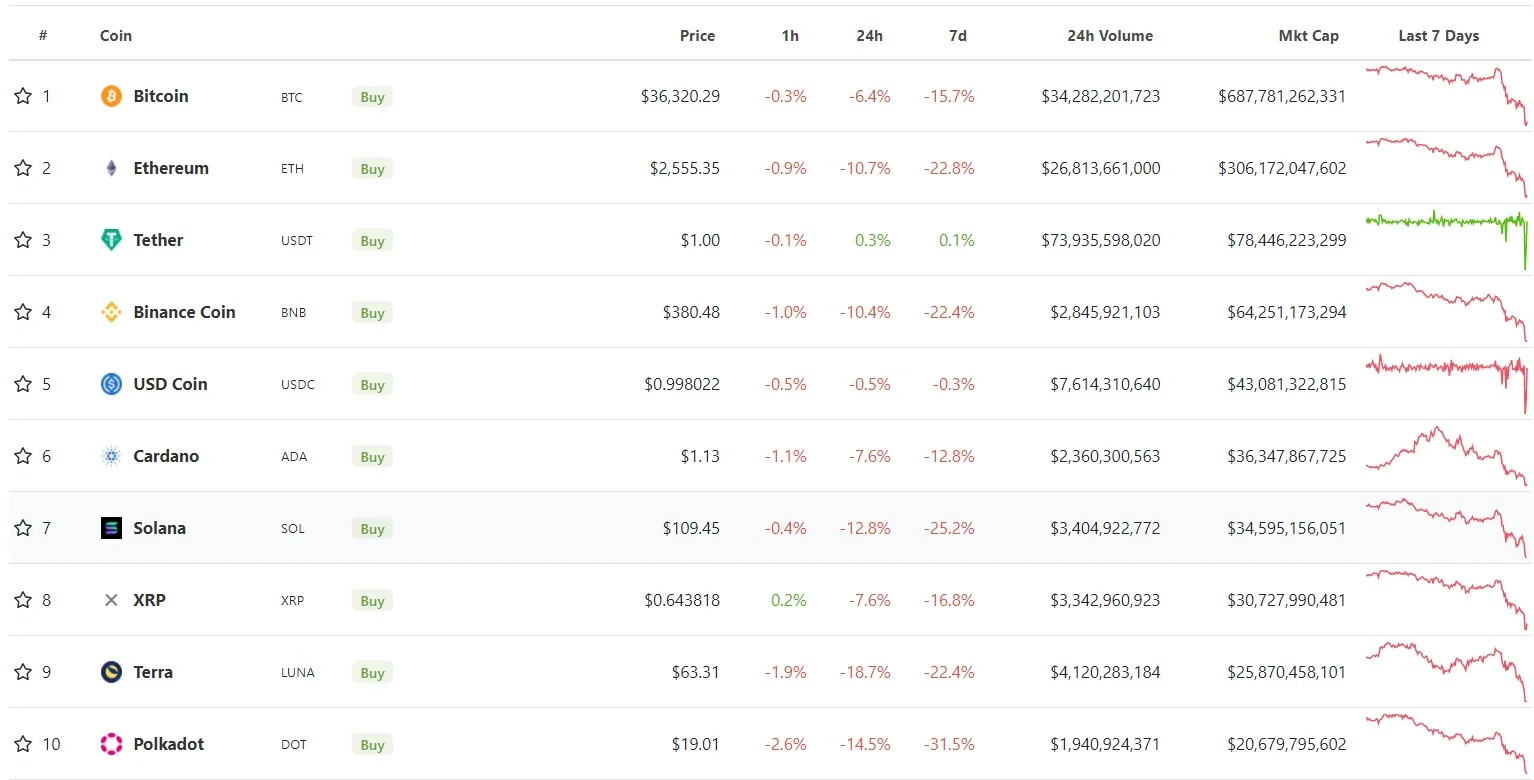Image resolution: width=1534 pixels, height=780 pixels.
Task: Click volume value $73,935,598,020
Action: click(1101, 240)
